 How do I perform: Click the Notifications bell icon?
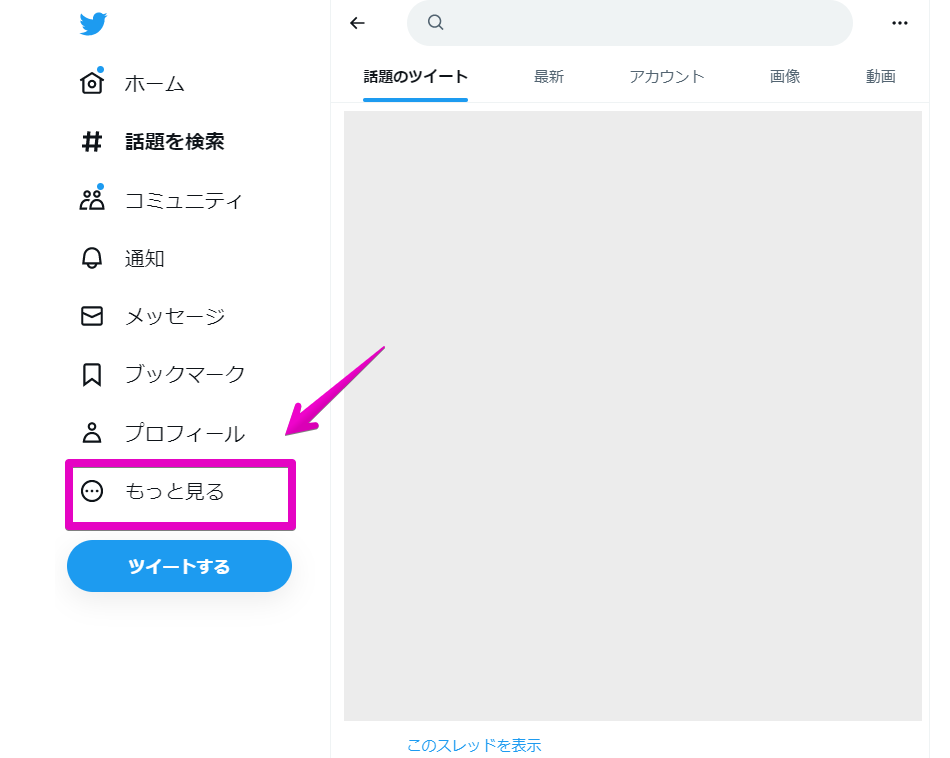(91, 258)
